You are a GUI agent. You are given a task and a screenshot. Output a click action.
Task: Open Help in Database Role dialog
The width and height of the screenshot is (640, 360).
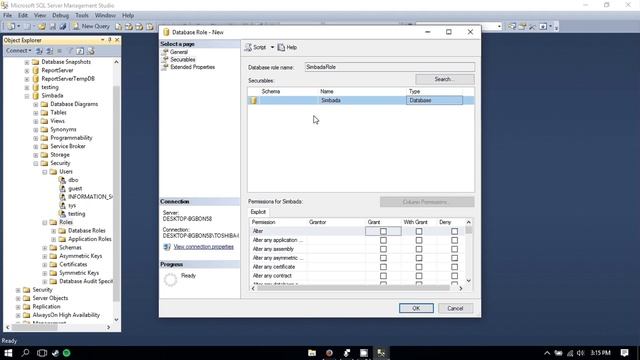click(x=287, y=47)
